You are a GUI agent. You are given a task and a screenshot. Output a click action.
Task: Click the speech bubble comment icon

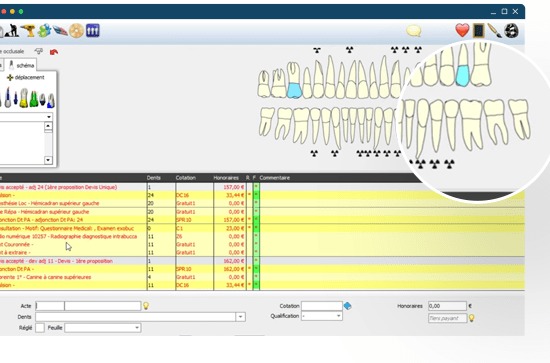[414, 31]
